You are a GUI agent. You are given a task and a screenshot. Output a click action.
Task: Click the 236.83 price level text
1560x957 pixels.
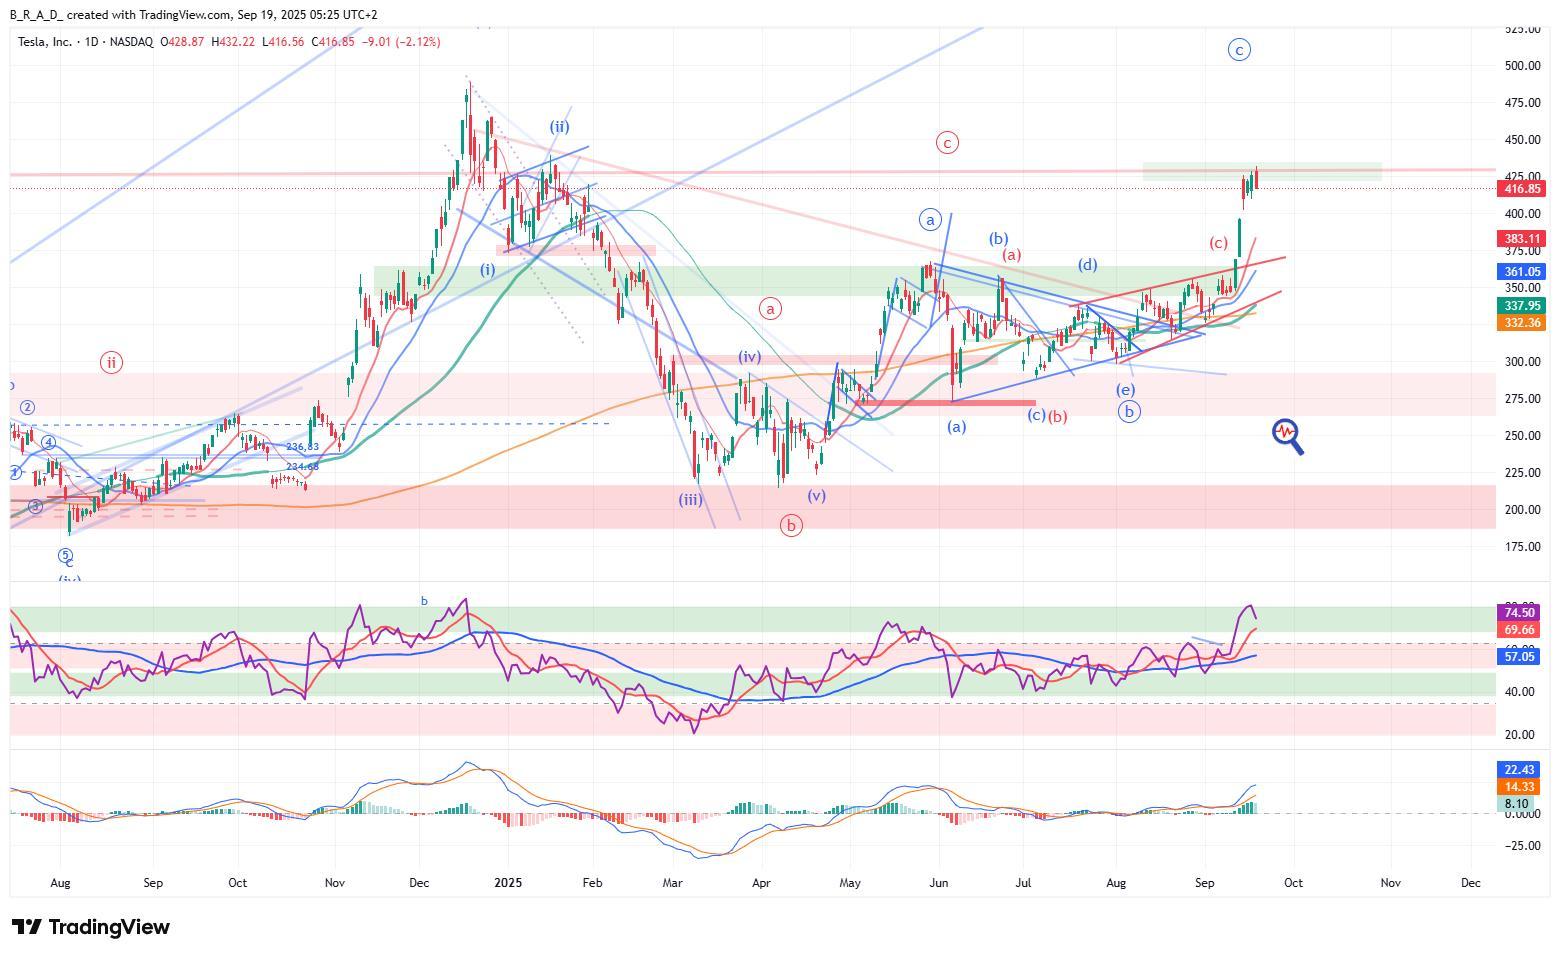pos(302,447)
